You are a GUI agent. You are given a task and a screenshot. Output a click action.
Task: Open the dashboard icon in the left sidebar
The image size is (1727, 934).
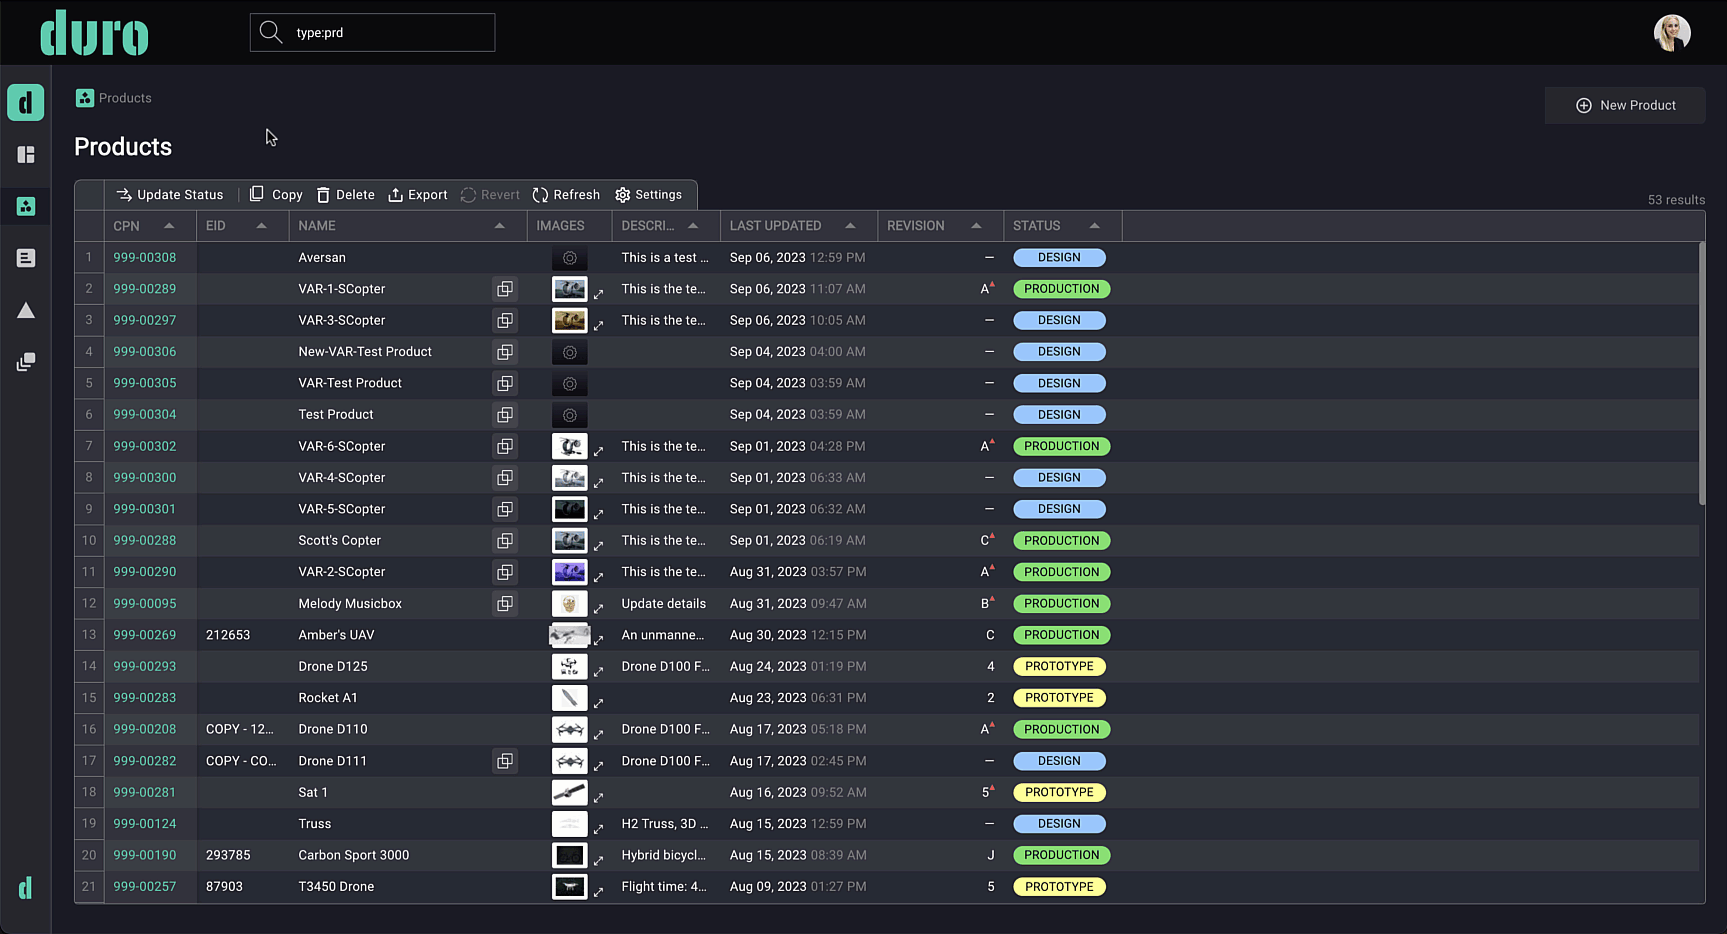pyautogui.click(x=25, y=154)
